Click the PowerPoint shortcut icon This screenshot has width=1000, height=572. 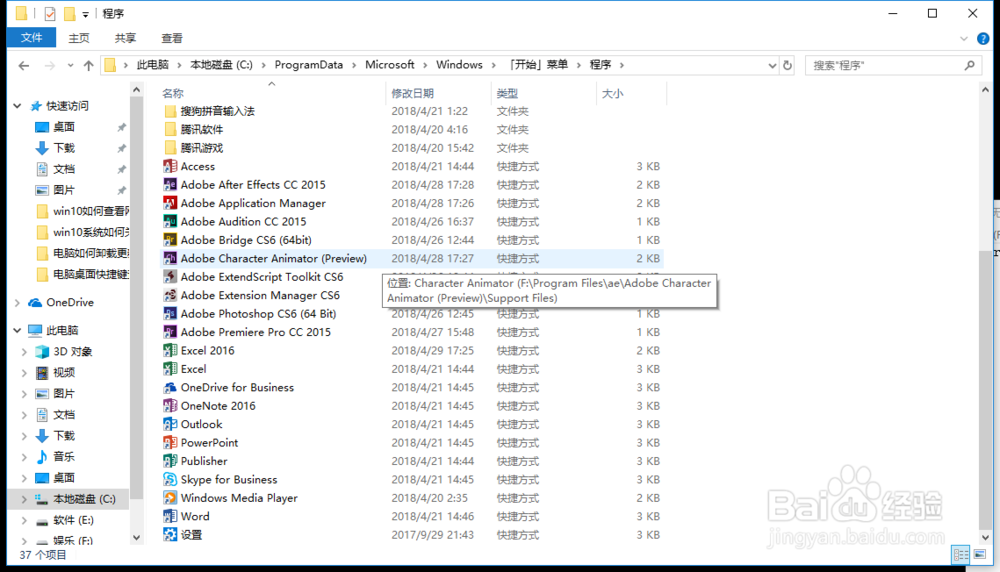(170, 443)
